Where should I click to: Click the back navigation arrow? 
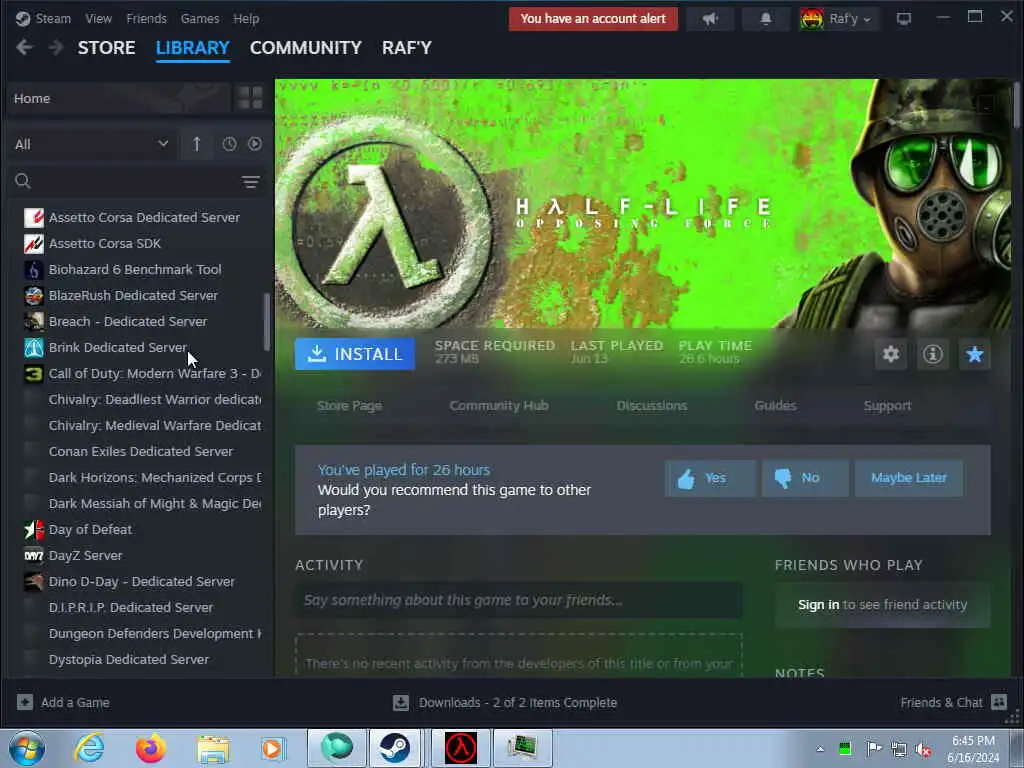point(24,48)
